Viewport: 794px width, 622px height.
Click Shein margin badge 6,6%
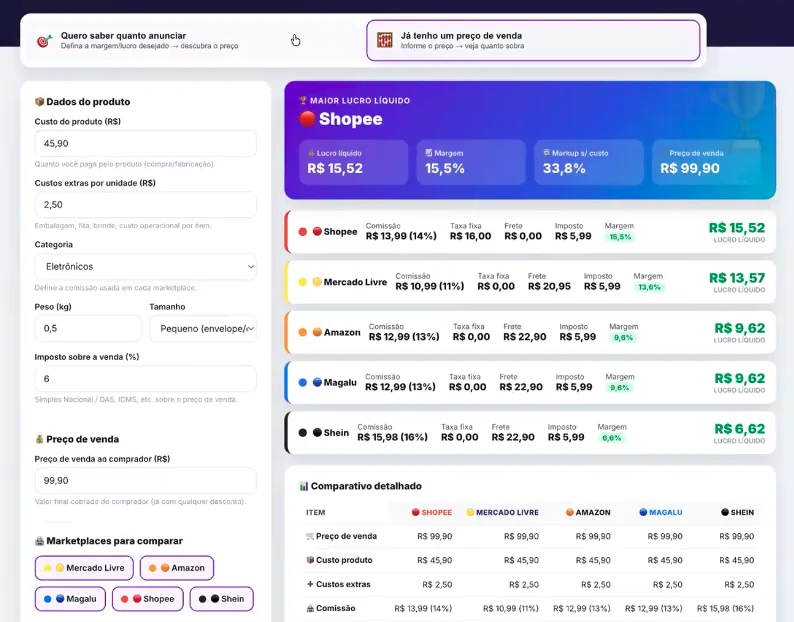coord(611,438)
